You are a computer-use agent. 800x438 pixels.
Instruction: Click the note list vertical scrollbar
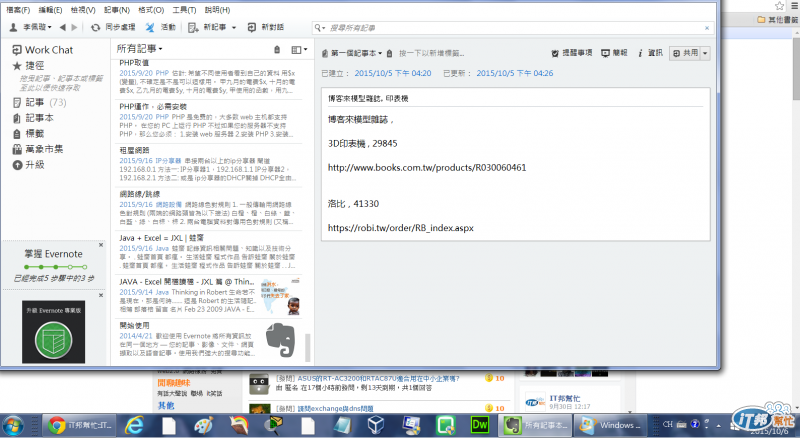[308, 348]
